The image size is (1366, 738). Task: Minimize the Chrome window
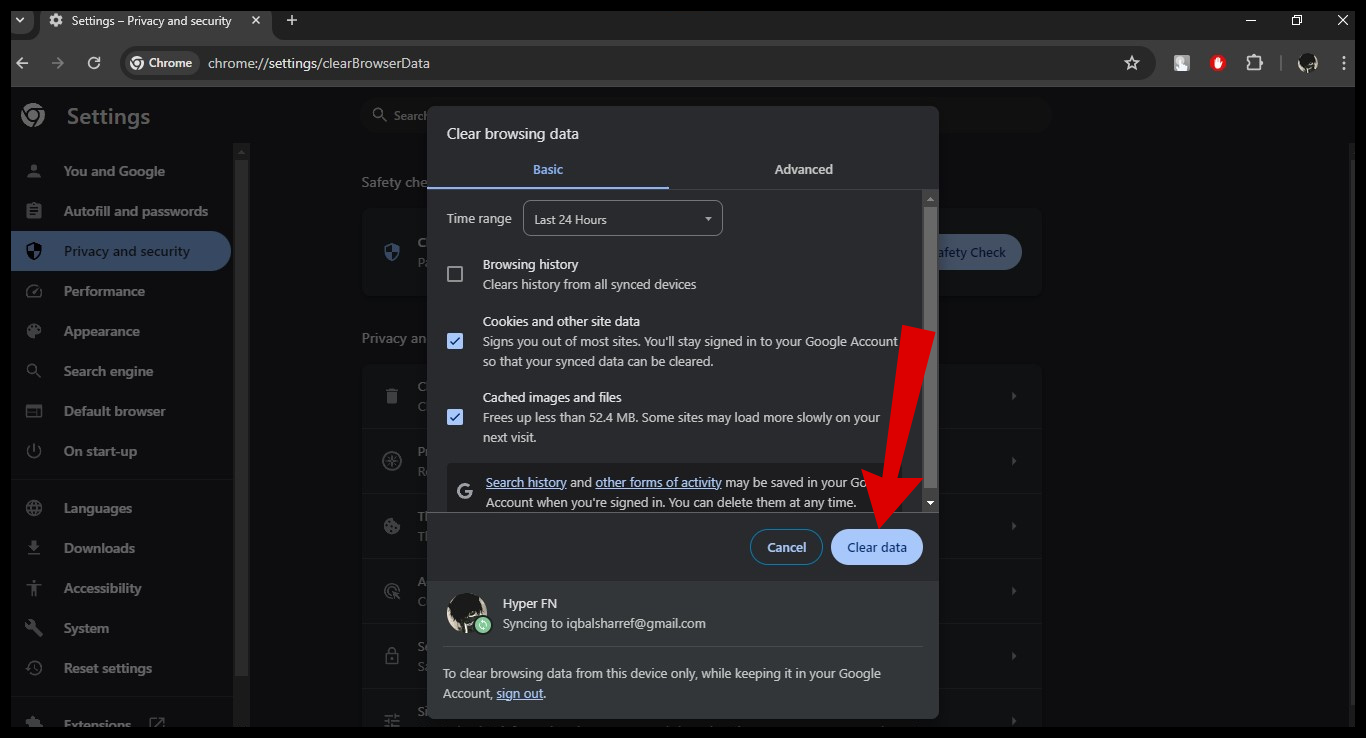click(x=1251, y=20)
